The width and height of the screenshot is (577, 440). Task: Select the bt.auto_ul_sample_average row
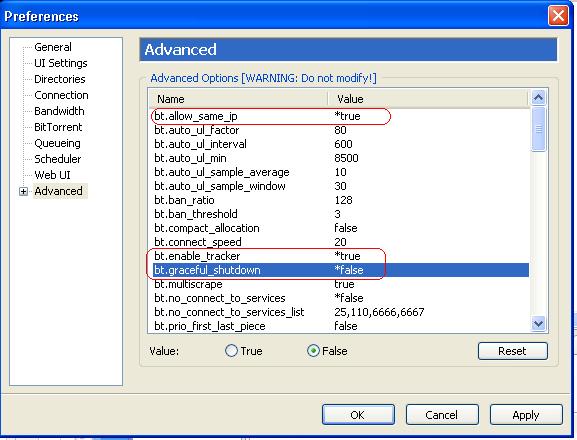click(x=341, y=172)
